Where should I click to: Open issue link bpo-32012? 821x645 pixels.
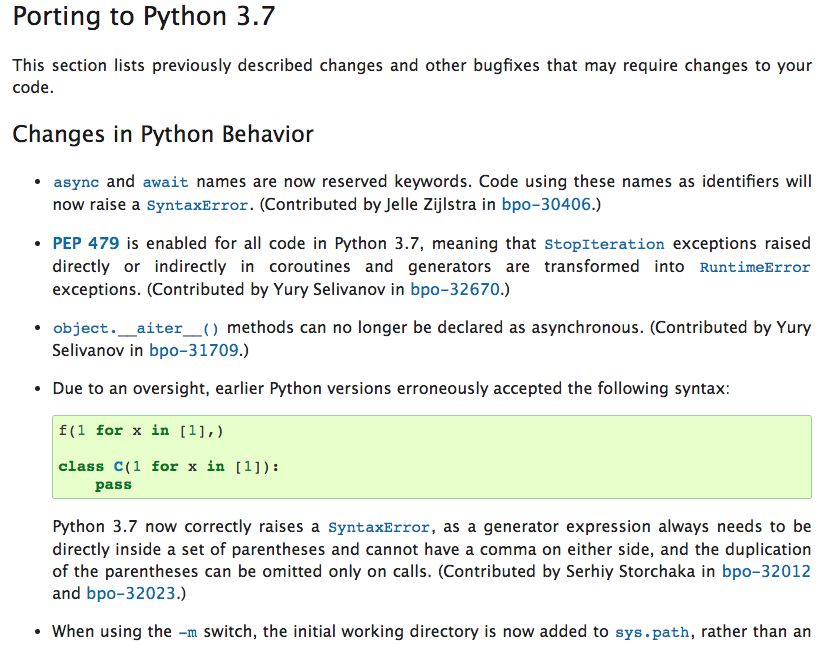[766, 571]
